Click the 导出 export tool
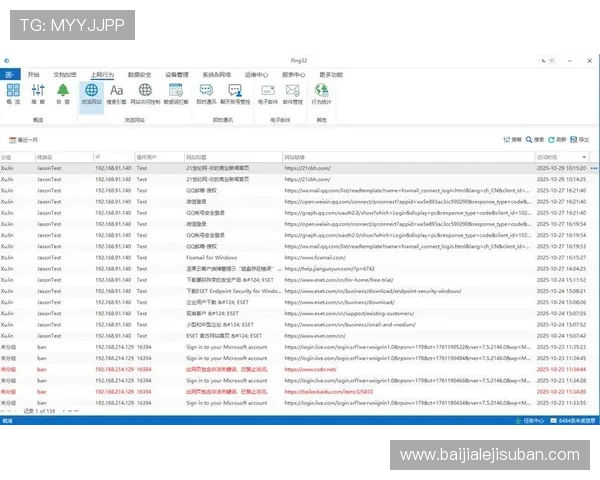Screen dimensions: 600x480 [579, 140]
